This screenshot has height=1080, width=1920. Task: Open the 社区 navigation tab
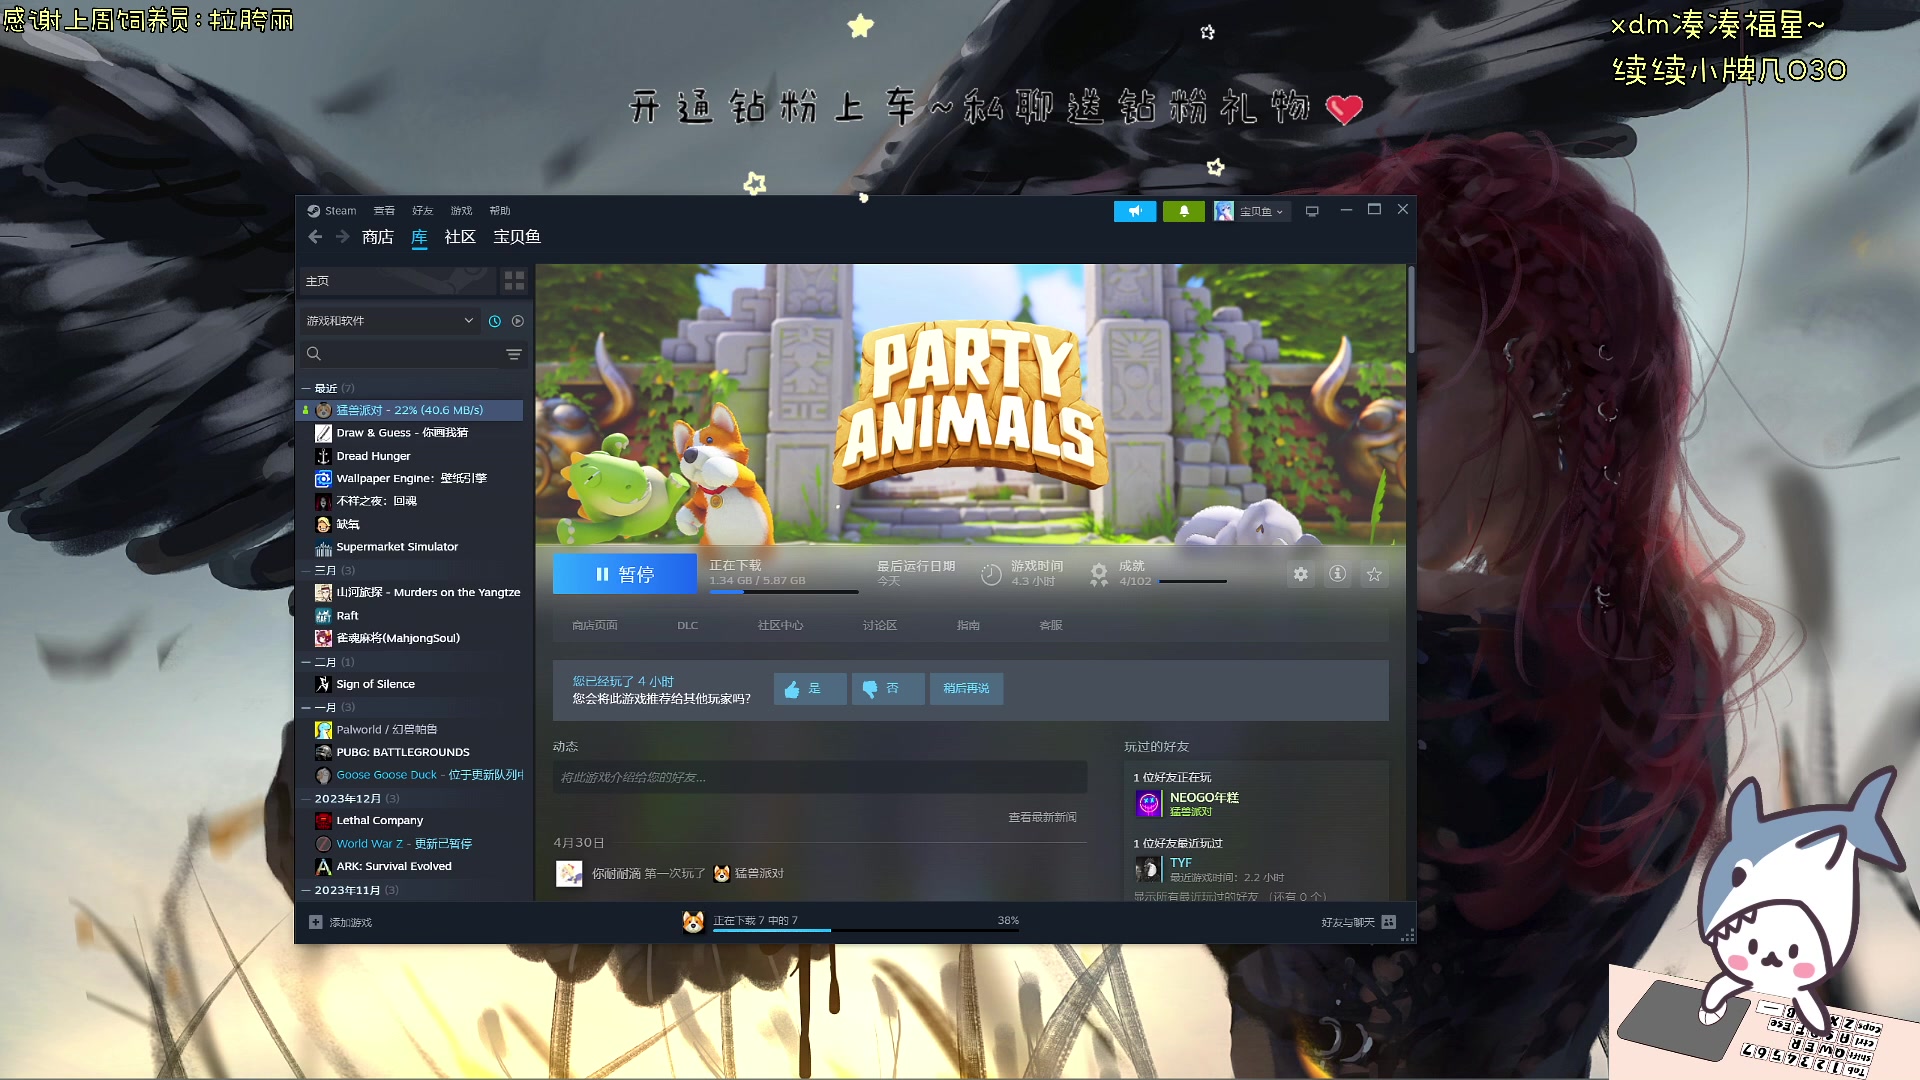[460, 237]
